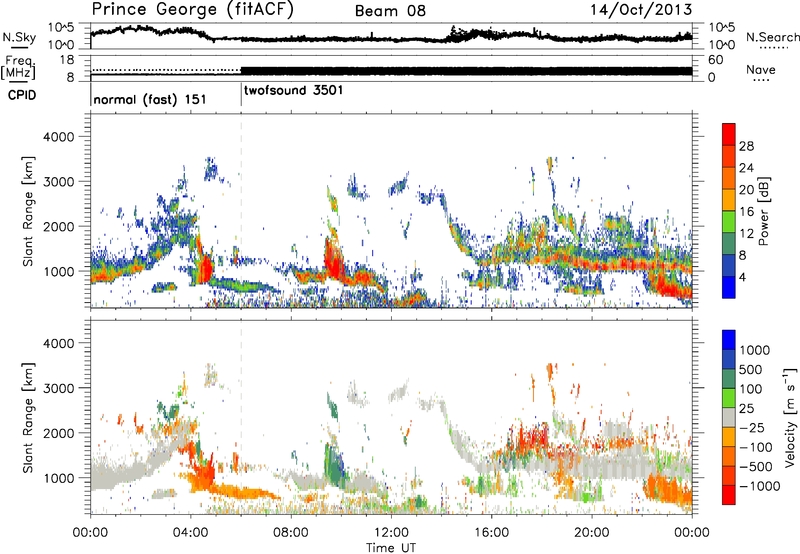Viewport: 800px width, 554px height.
Task: Click the '500' value on Velocity scale
Action: pyautogui.click(x=751, y=370)
